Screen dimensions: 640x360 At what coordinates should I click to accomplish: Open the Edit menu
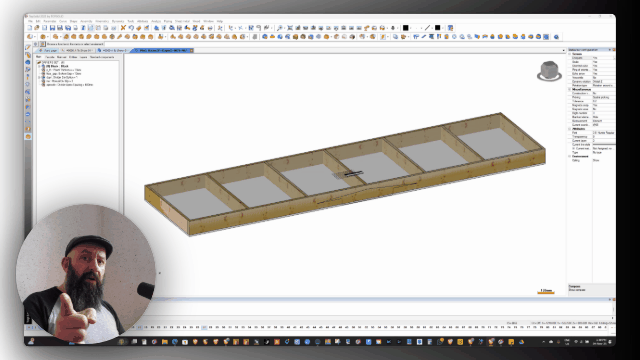[x=38, y=21]
